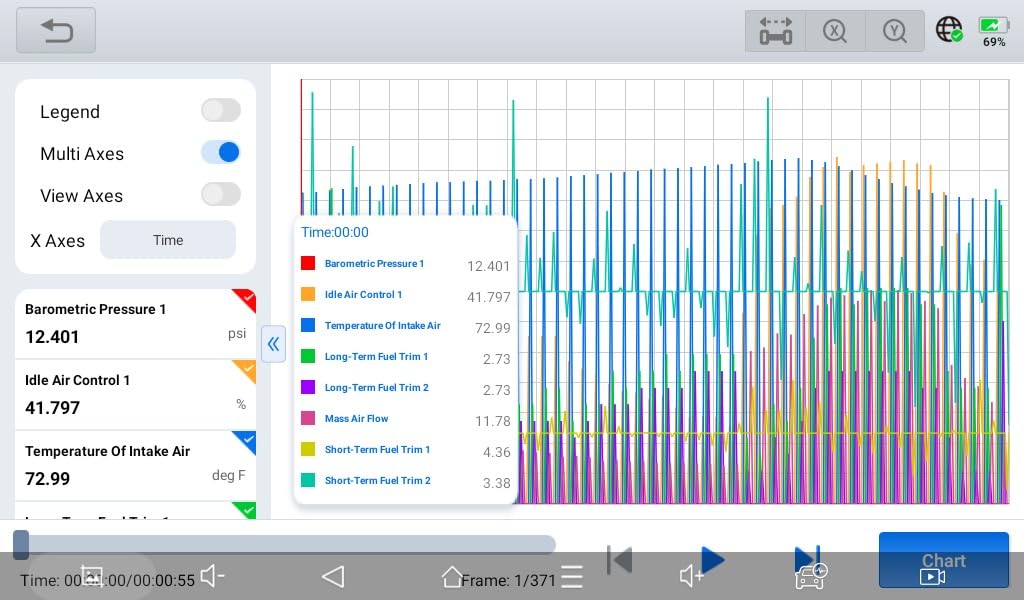Image resolution: width=1024 pixels, height=600 pixels.
Task: Skip to the previous frame
Action: coord(620,560)
